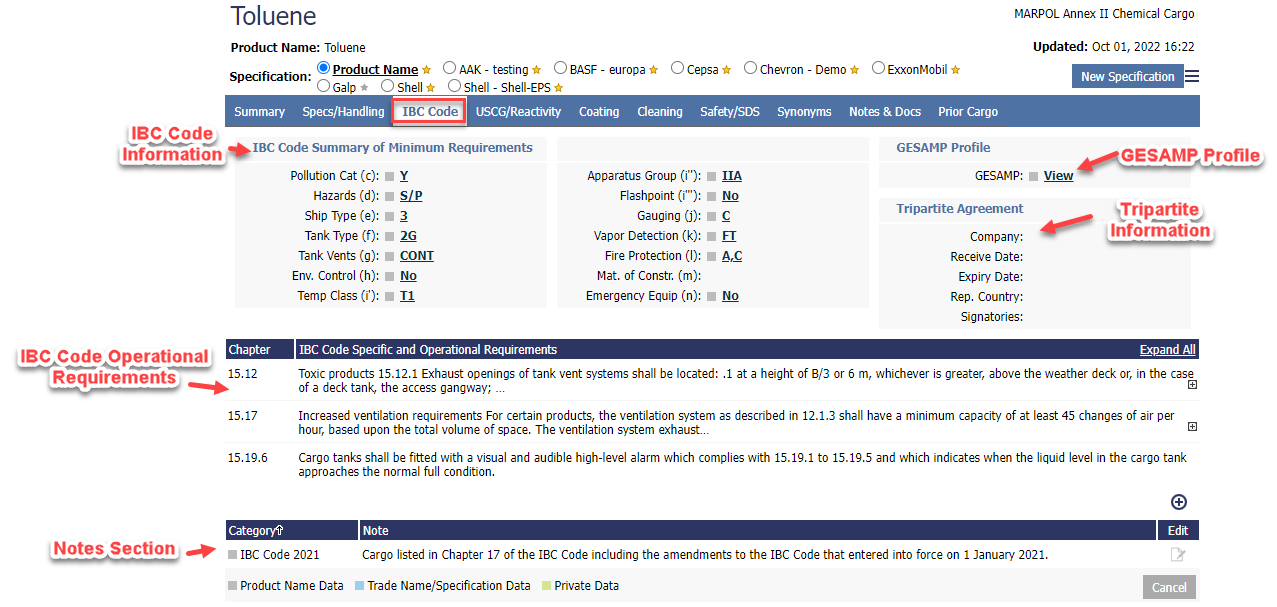Switch to the USCG/Reactivity tab
The height and width of the screenshot is (607, 1277).
(518, 112)
